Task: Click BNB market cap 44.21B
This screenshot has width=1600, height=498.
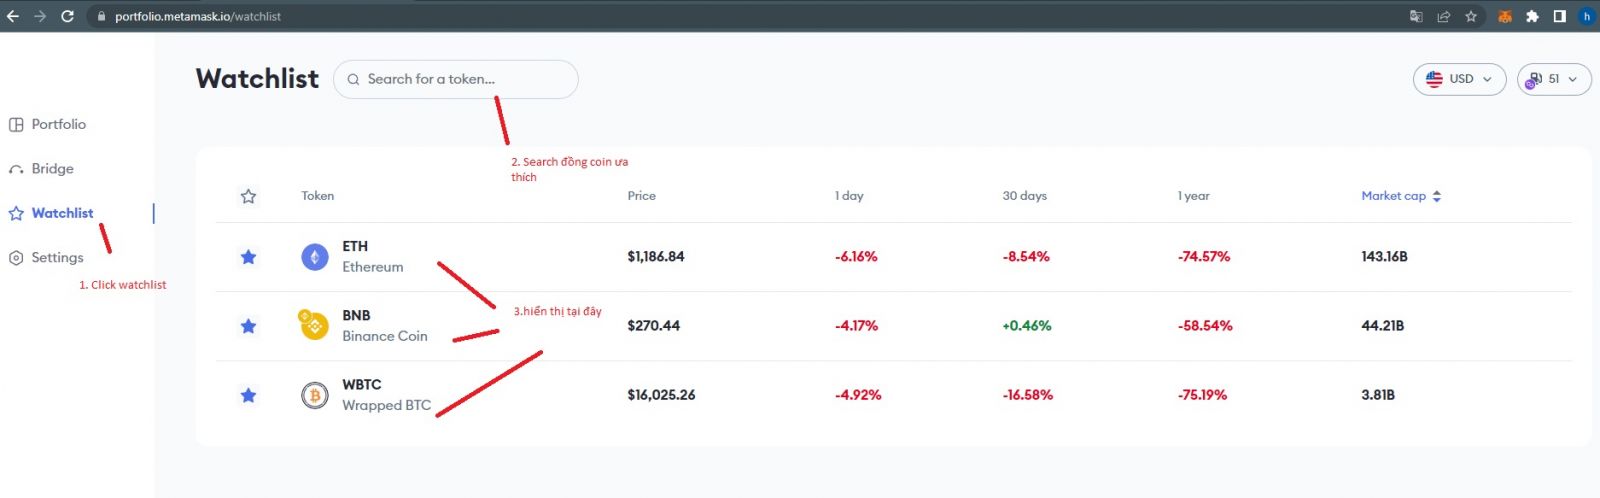Action: pos(1383,326)
